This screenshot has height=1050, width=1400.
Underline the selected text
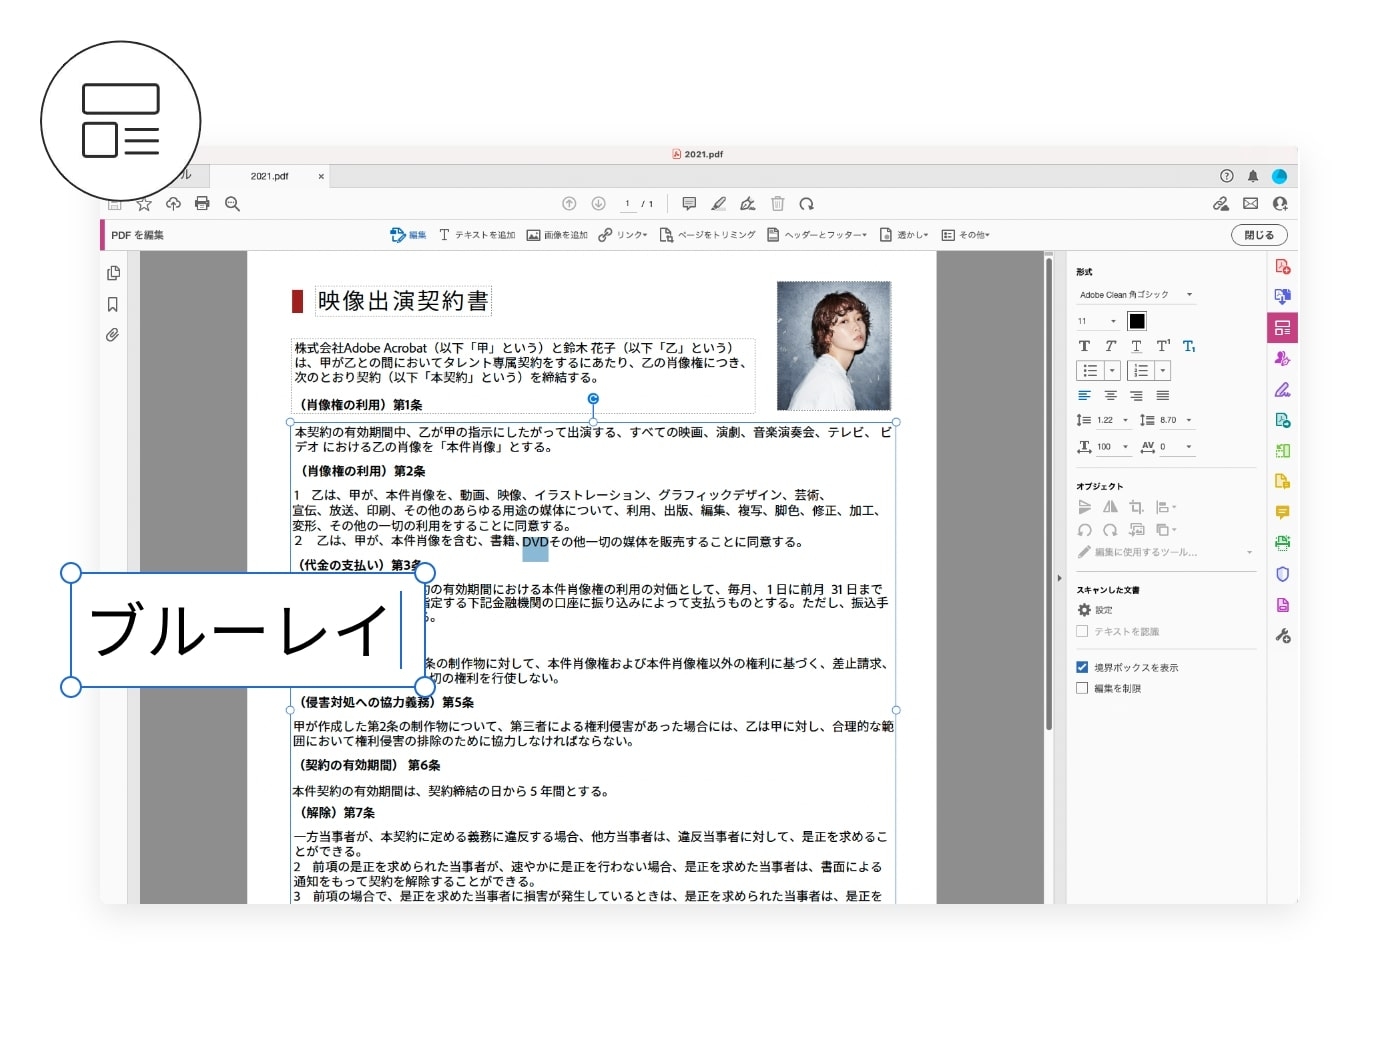(1136, 346)
